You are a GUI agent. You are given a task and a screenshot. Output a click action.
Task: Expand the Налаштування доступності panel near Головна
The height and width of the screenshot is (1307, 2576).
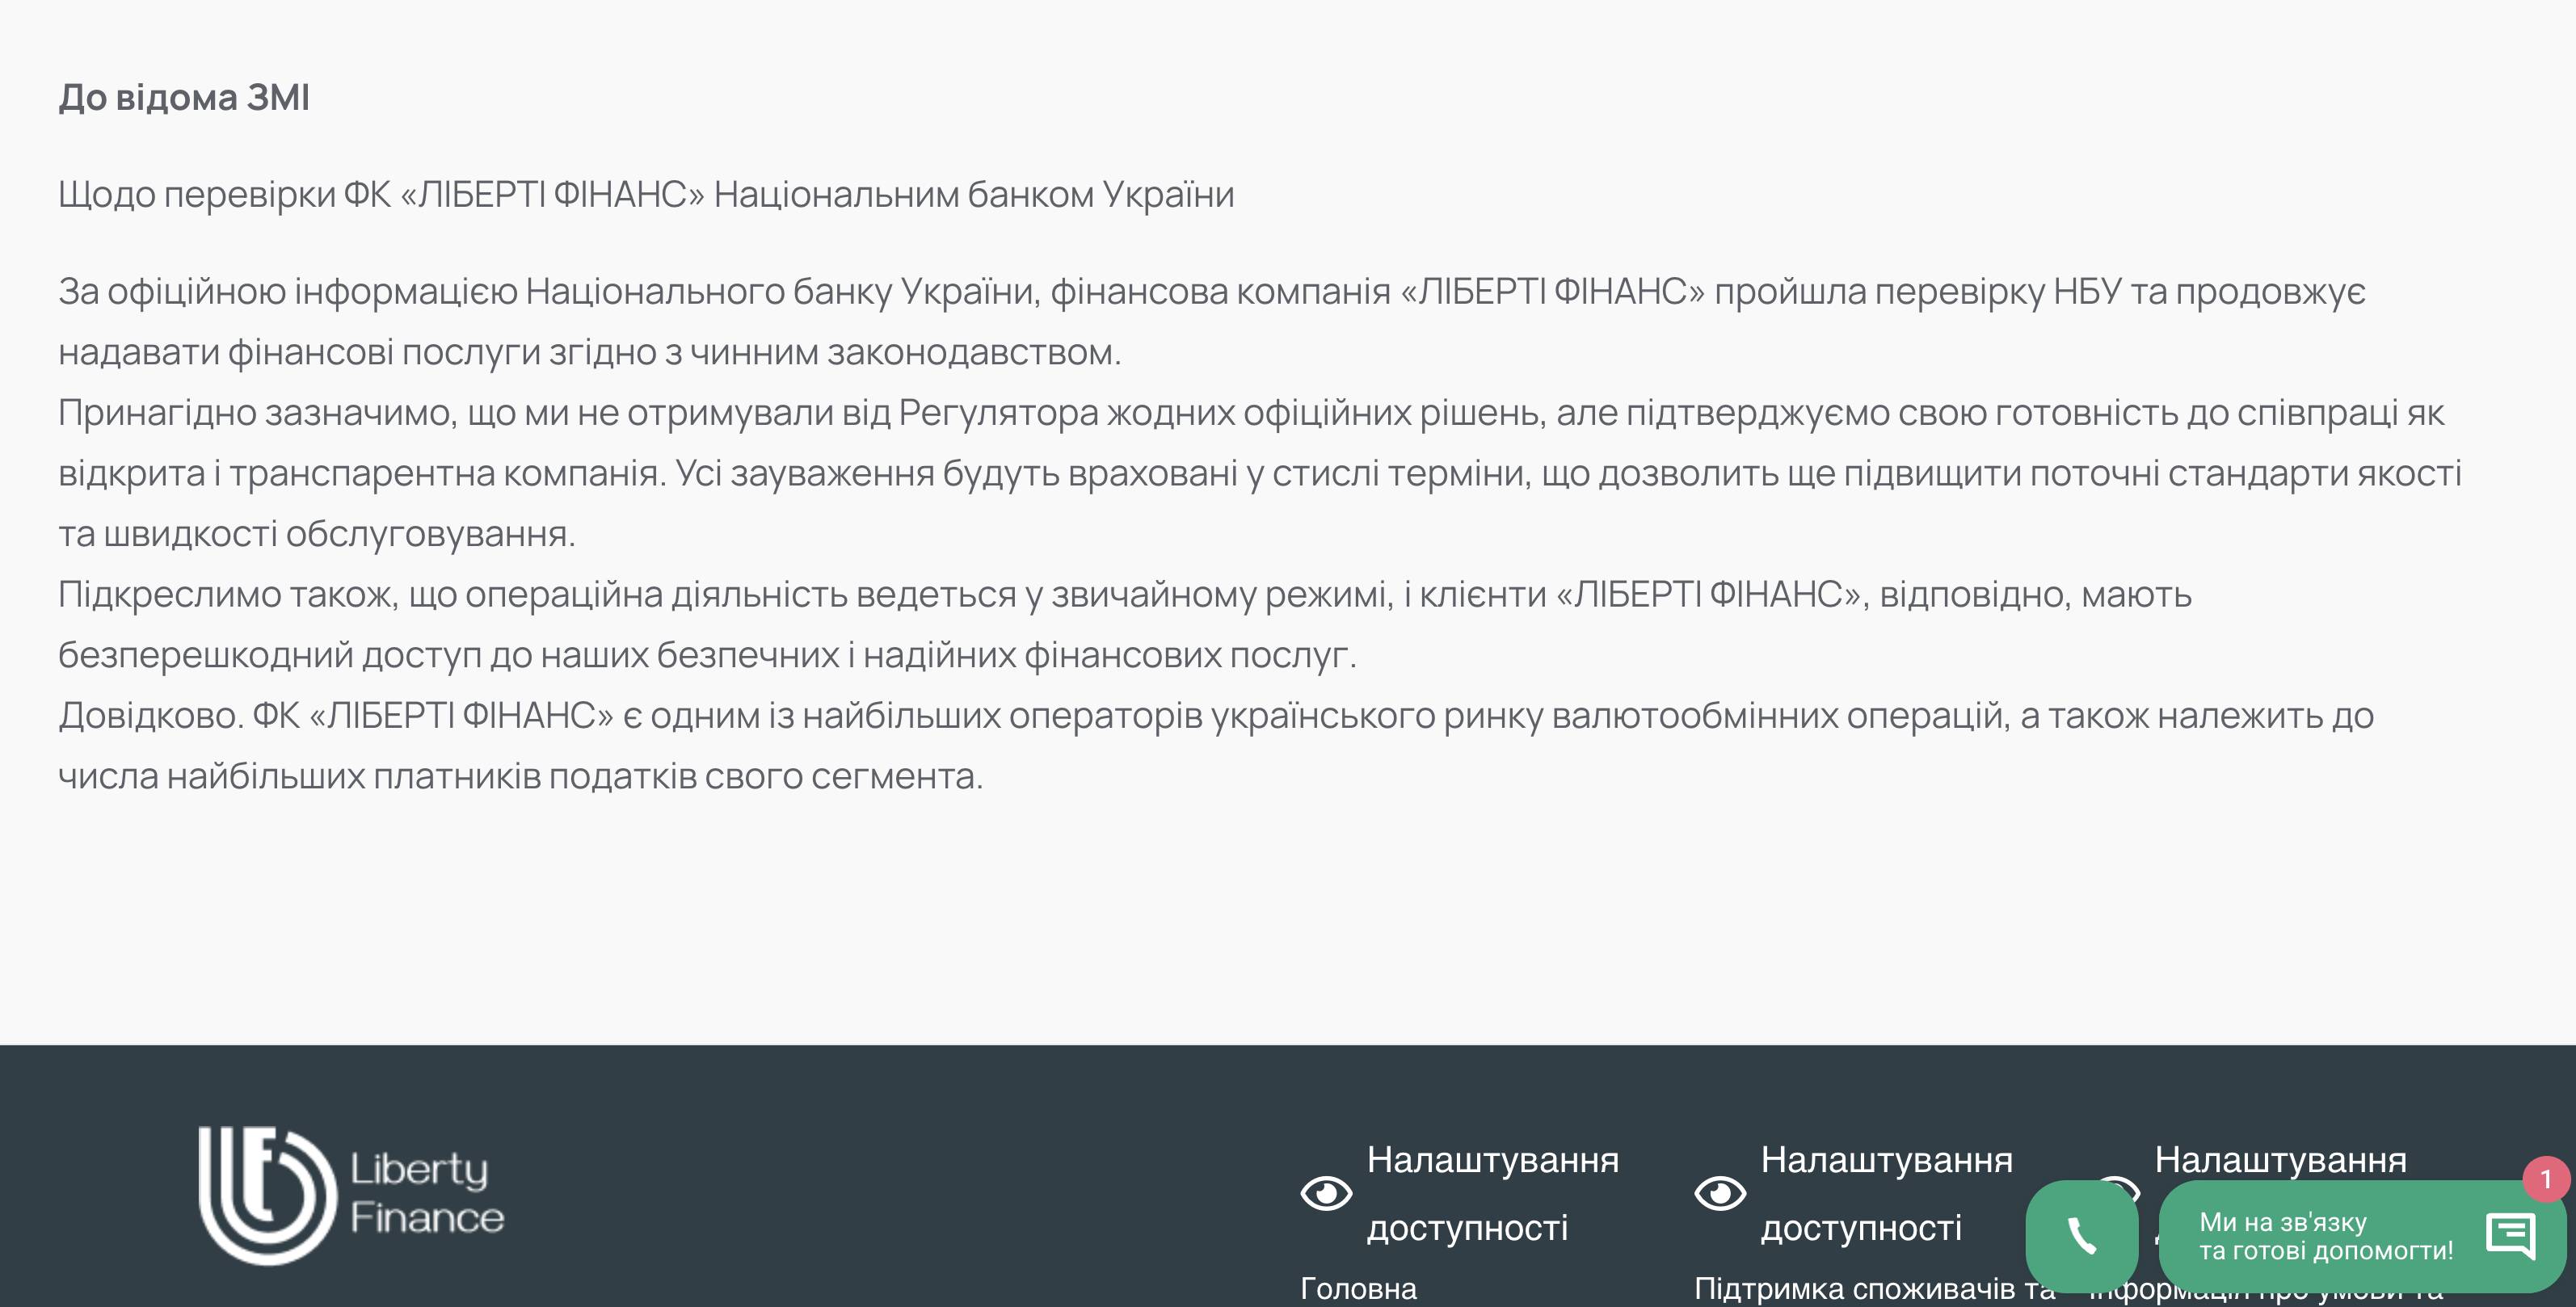(1493, 1193)
